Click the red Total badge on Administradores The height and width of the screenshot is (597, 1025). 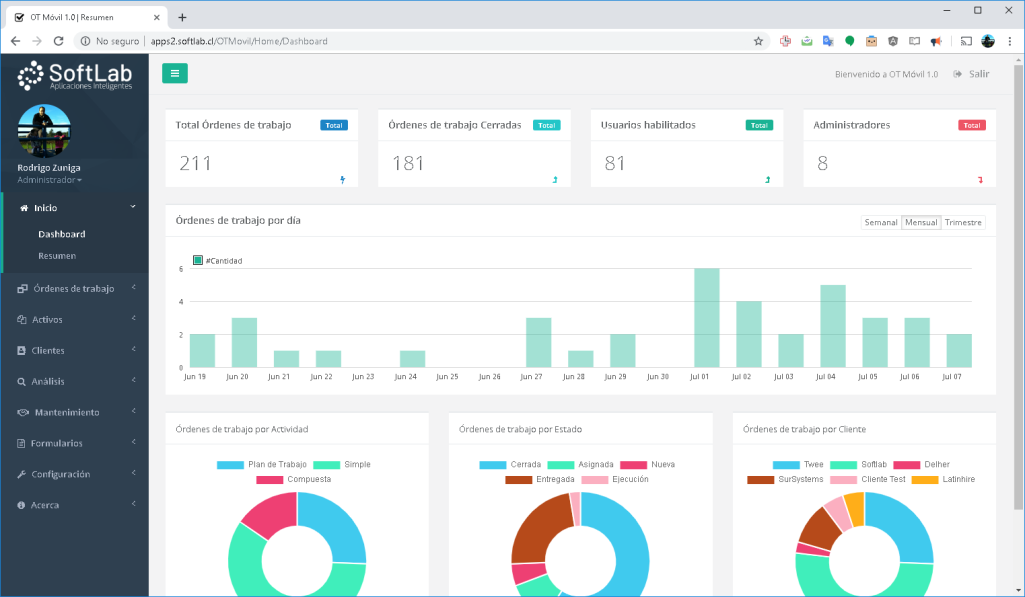[x=972, y=126]
